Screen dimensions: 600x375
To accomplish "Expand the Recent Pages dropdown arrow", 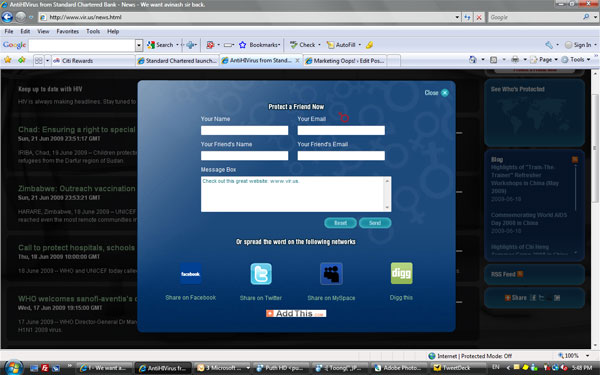I will 31,17.
